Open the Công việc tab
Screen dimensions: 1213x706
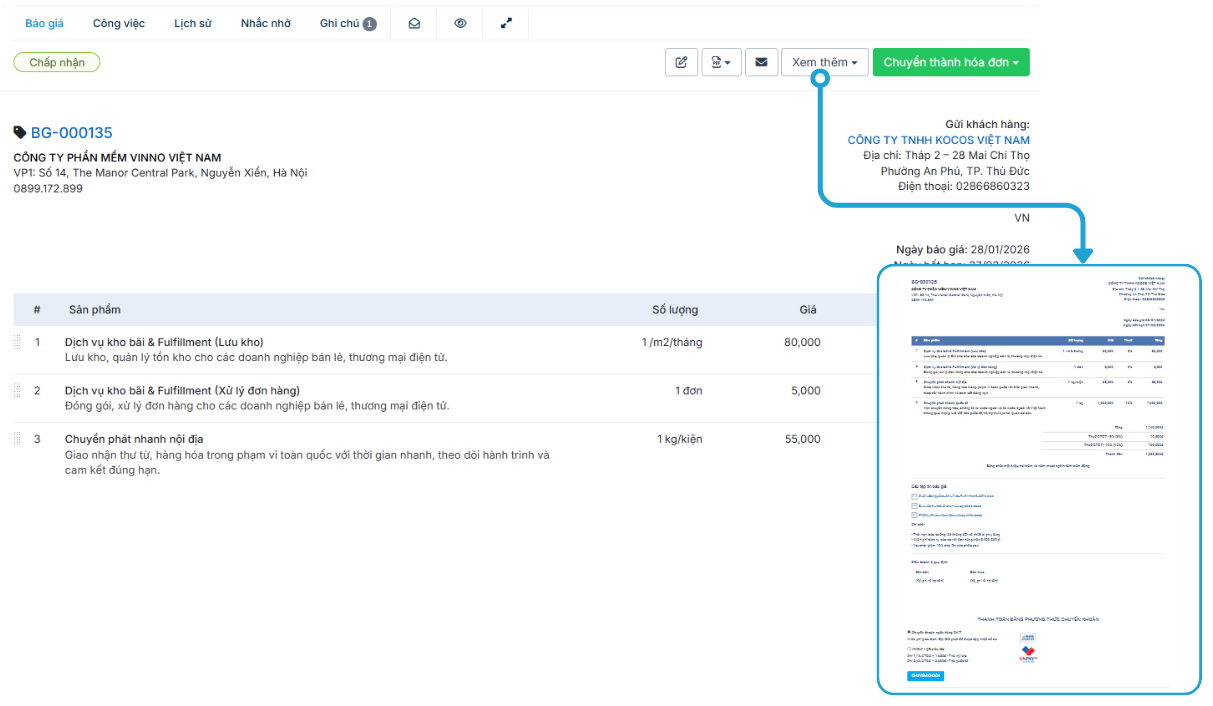(119, 23)
